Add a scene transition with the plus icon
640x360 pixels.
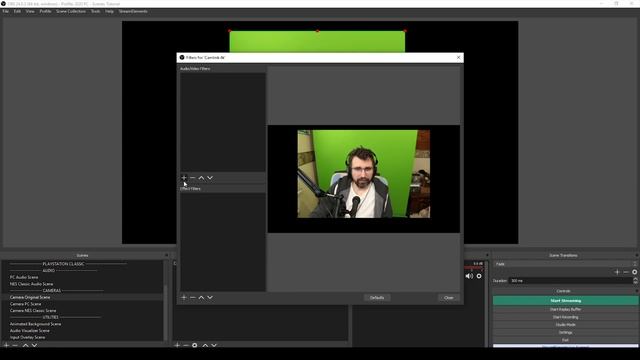(x=617, y=272)
